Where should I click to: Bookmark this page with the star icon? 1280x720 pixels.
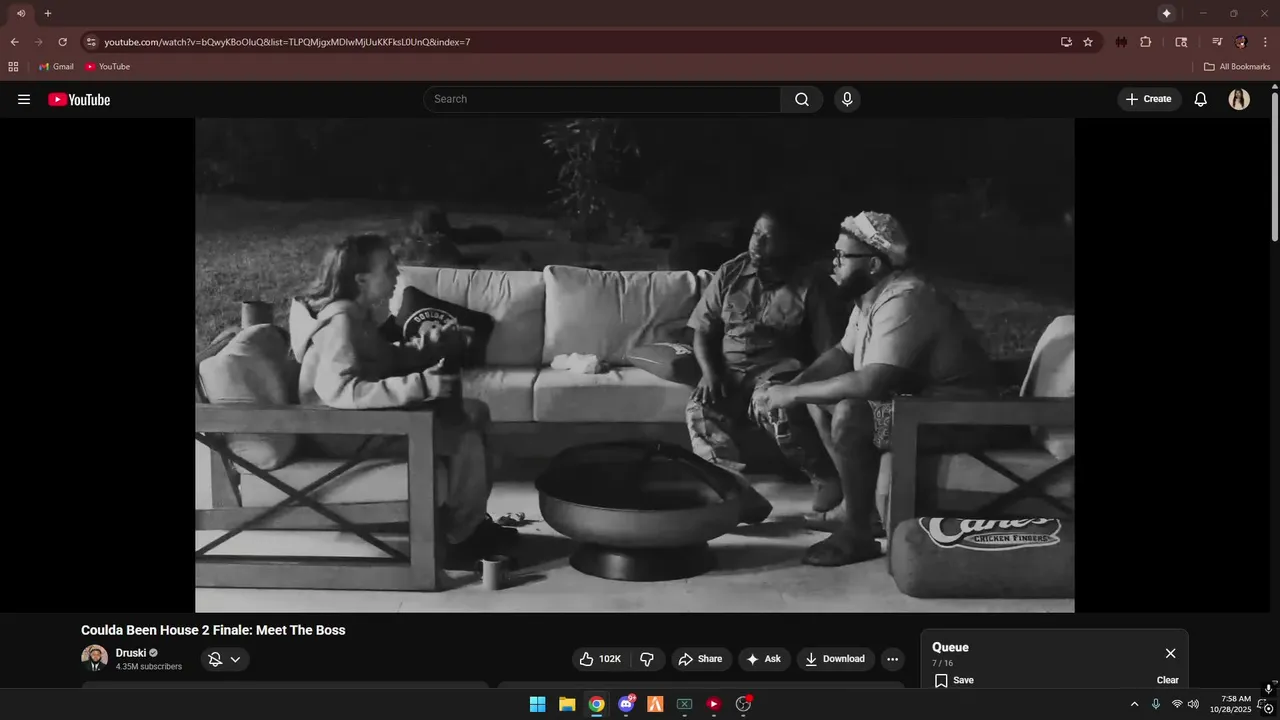(x=1088, y=42)
